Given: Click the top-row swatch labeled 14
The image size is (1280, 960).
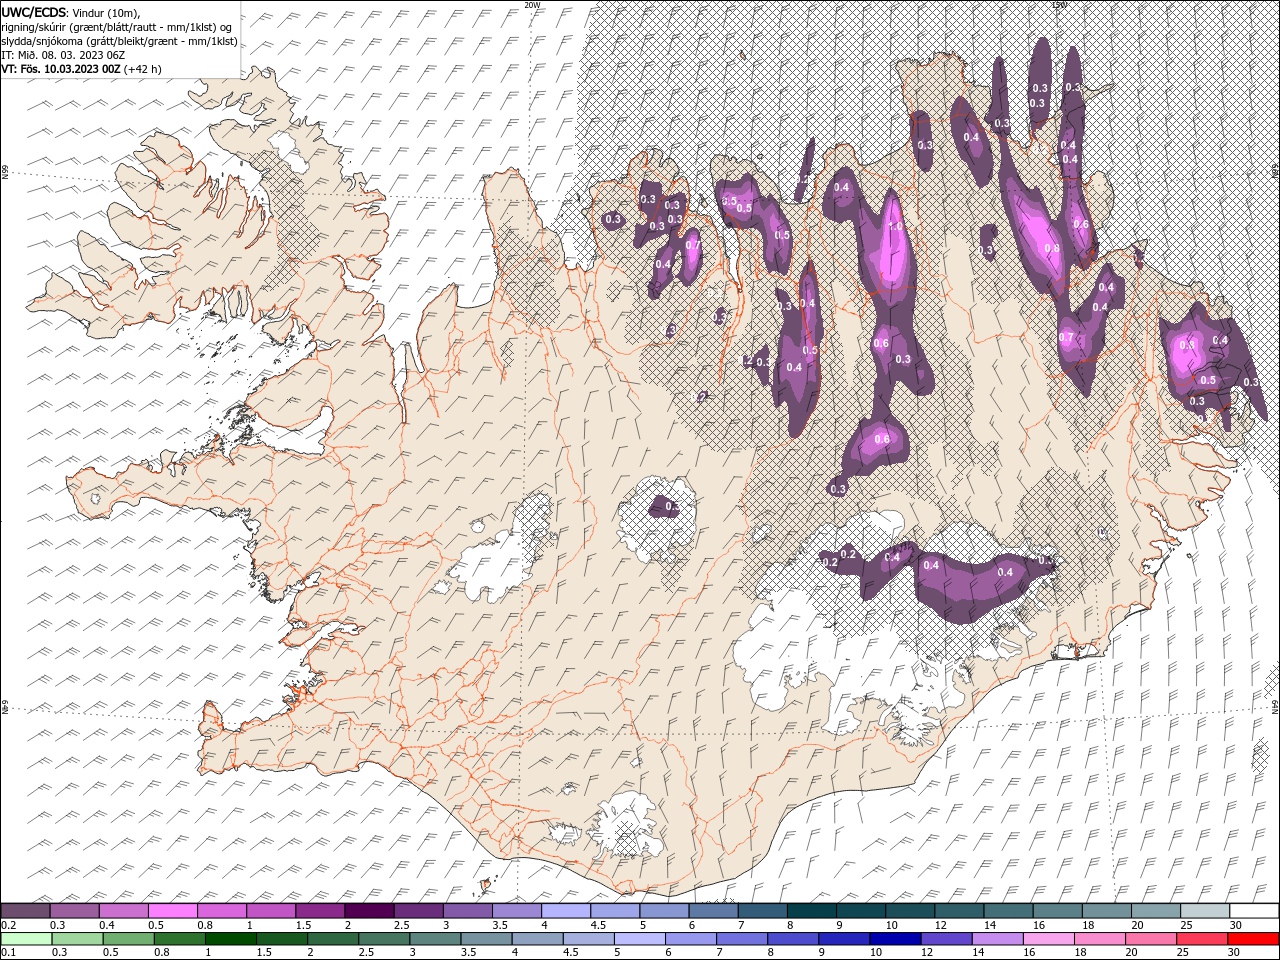Looking at the screenshot, I should [x=1008, y=911].
